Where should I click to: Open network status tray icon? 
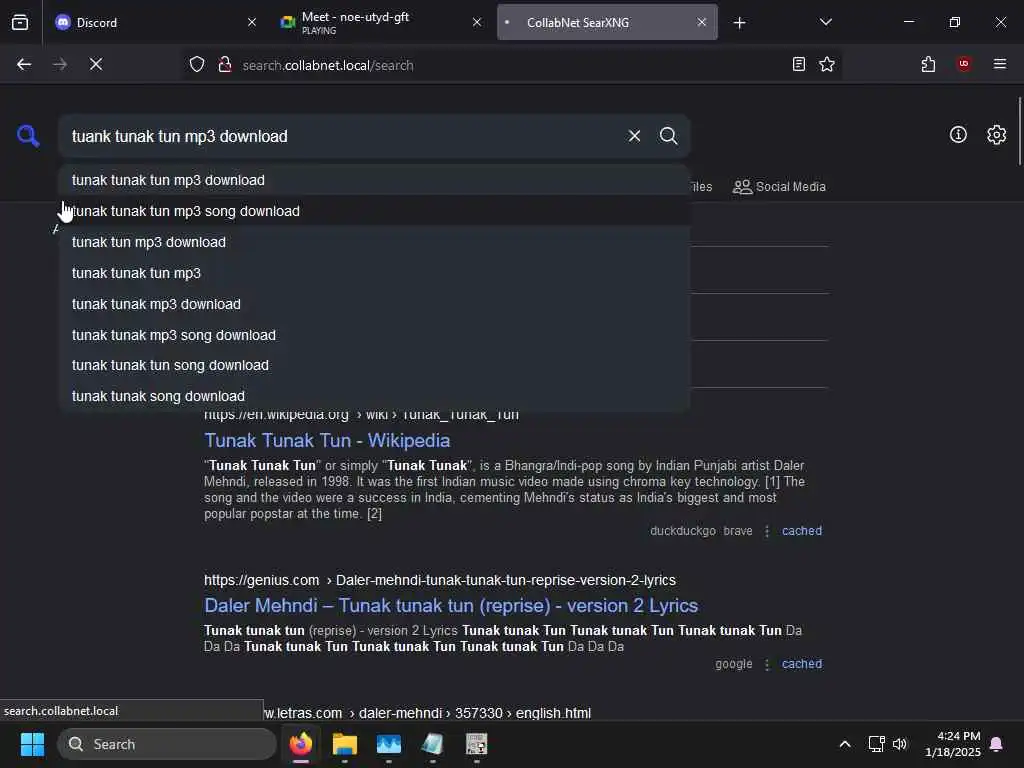point(876,744)
